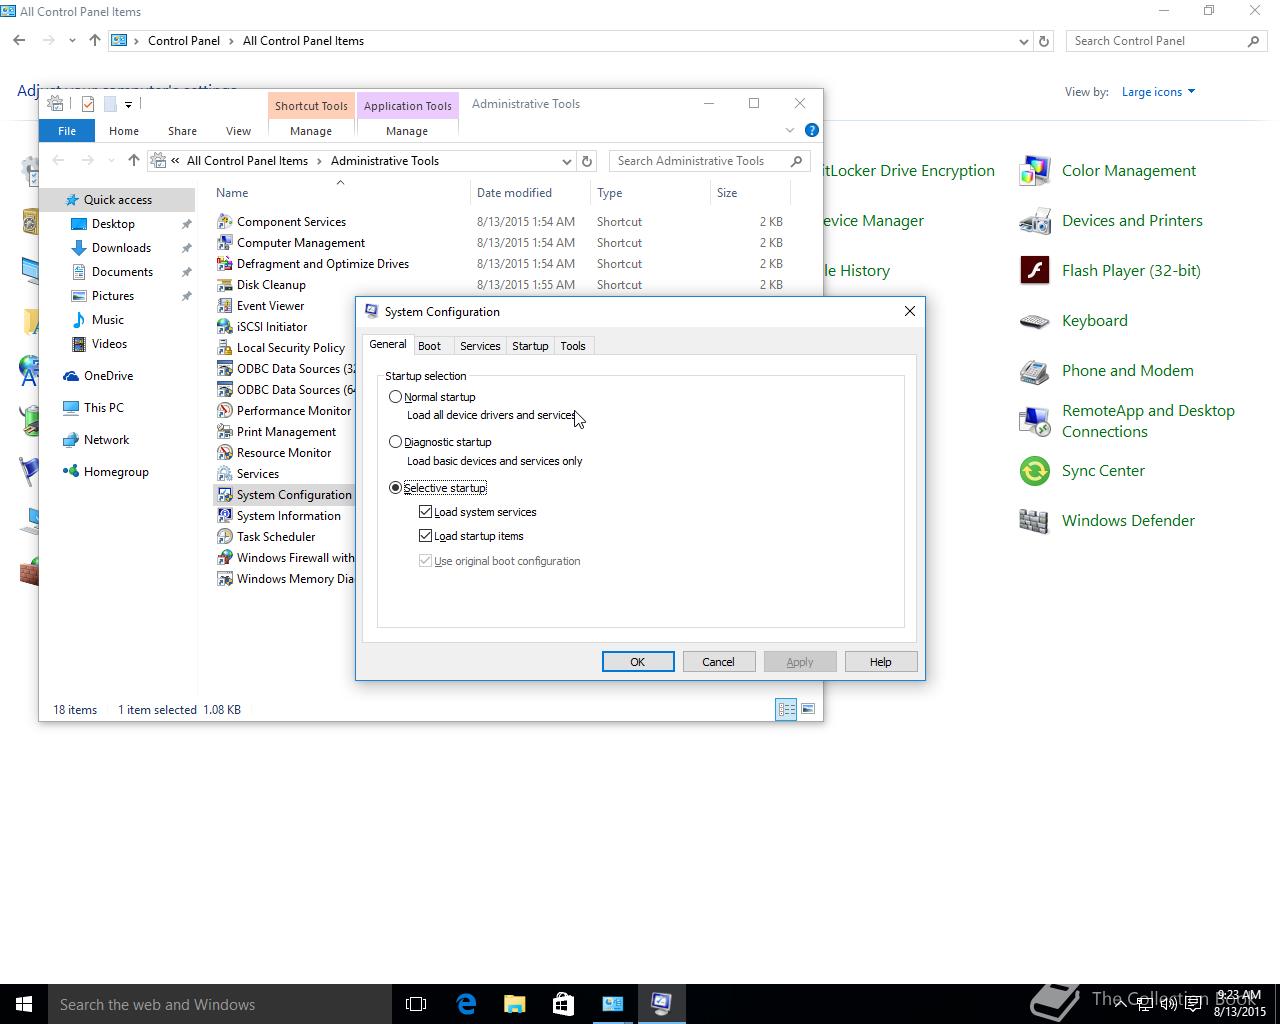This screenshot has width=1280, height=1024.
Task: Click the Color Management icon
Action: pyautogui.click(x=1034, y=171)
